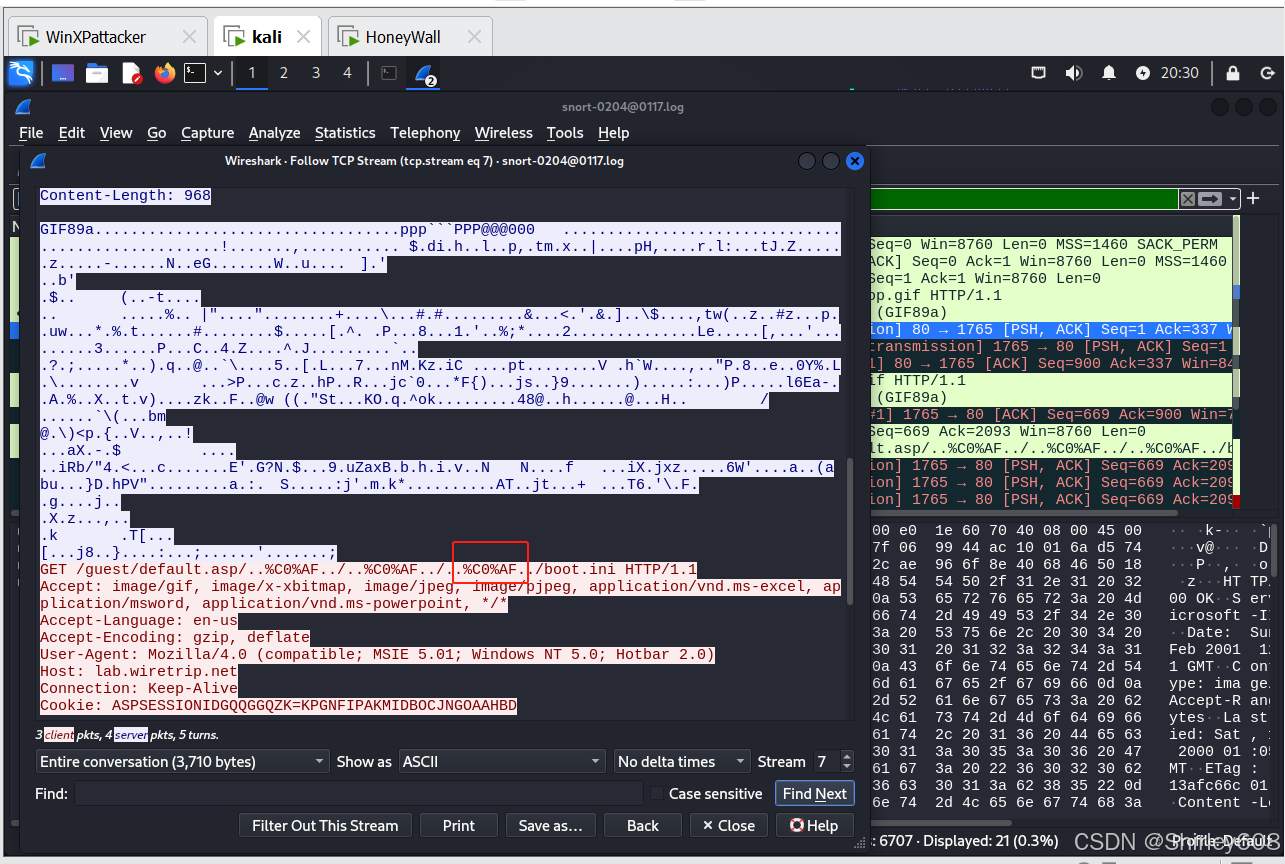Image resolution: width=1285 pixels, height=864 pixels.
Task: Open the No delta times dropdown
Action: 682,762
